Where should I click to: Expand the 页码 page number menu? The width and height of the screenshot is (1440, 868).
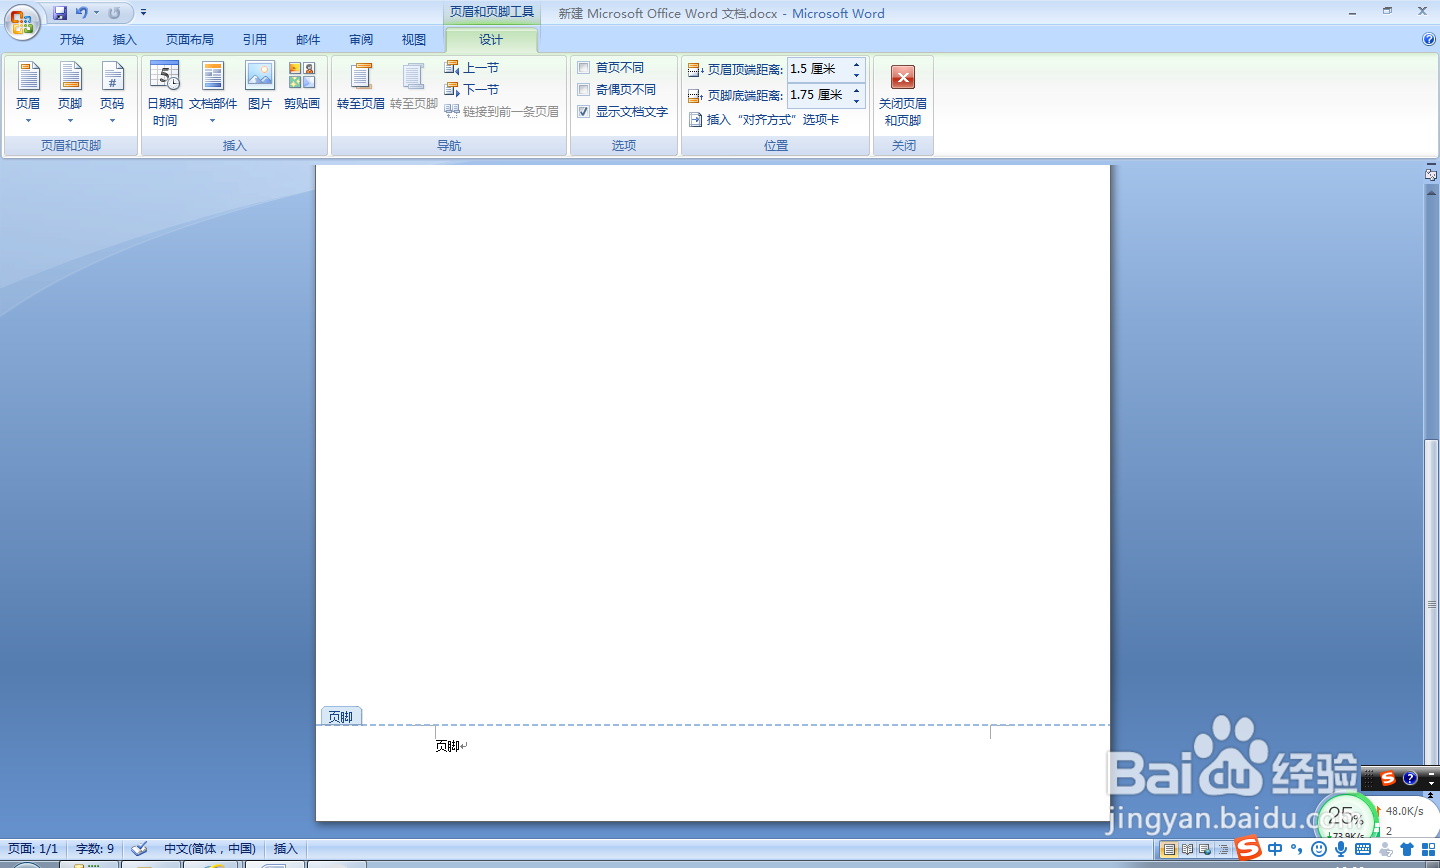click(x=112, y=94)
